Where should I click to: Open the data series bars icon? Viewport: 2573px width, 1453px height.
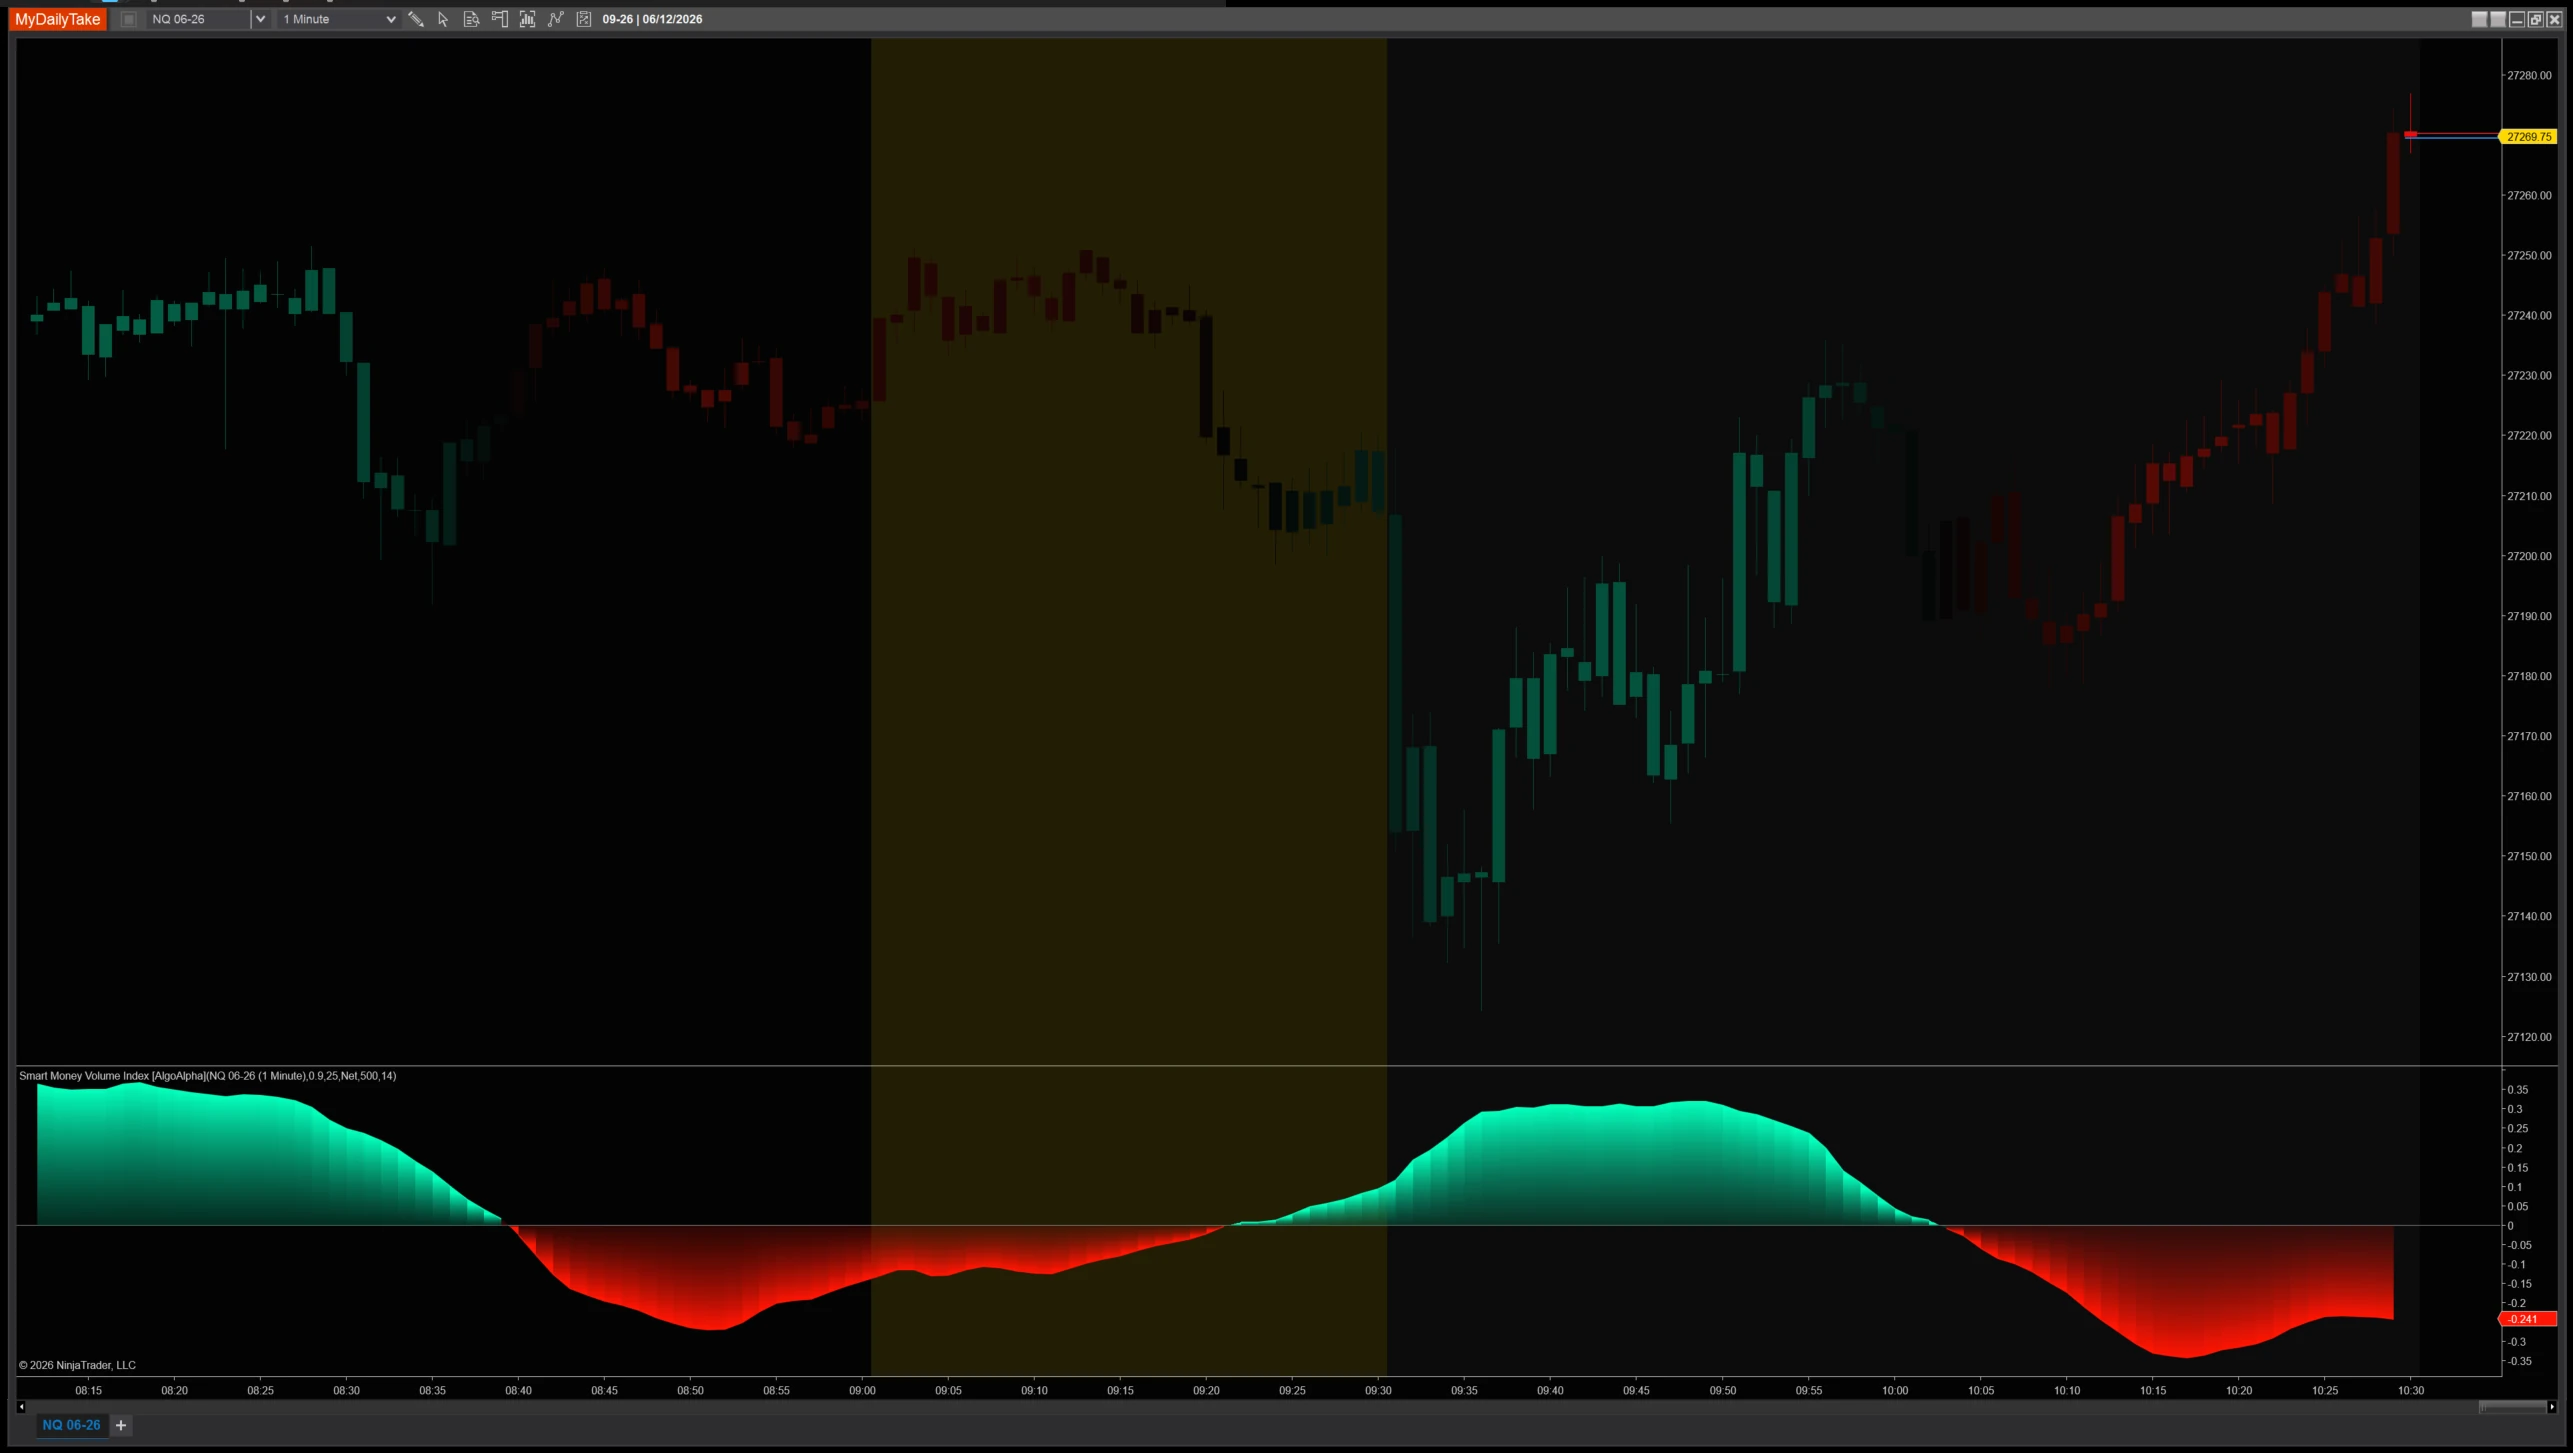528,19
